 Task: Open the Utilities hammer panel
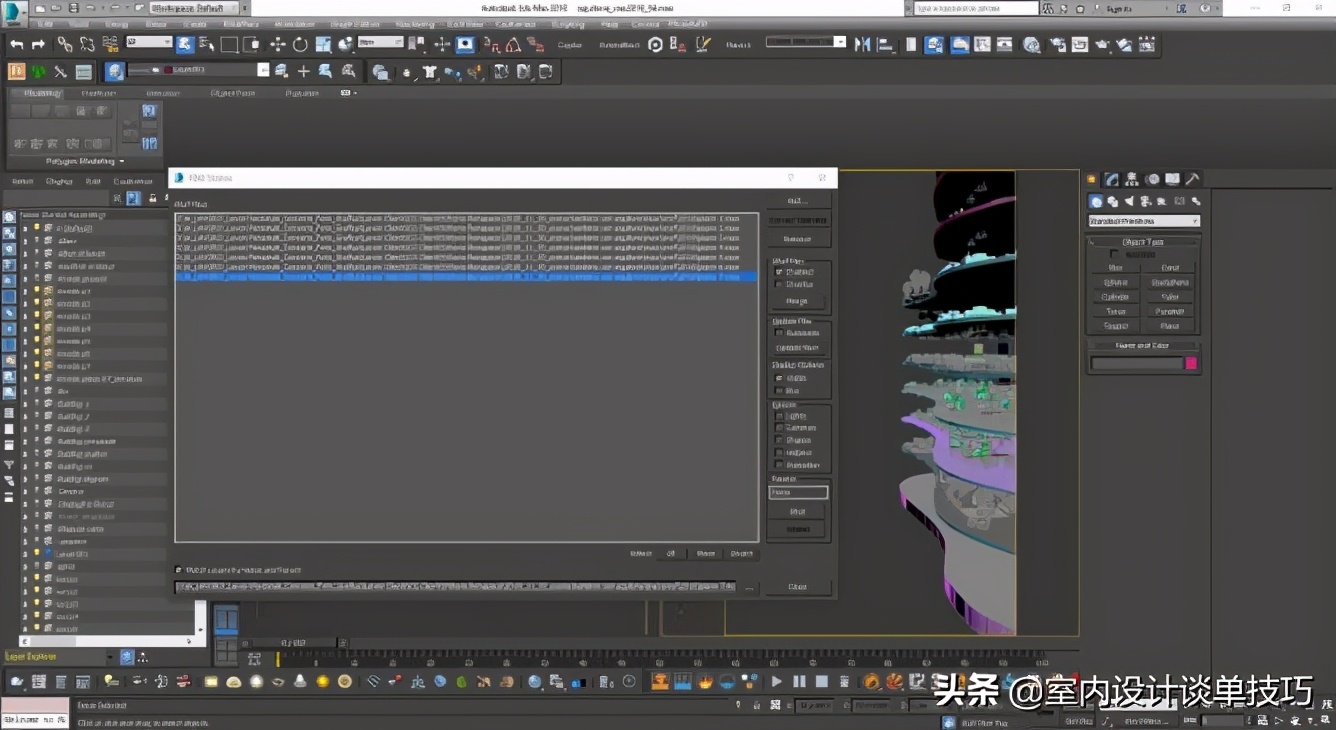(1192, 179)
